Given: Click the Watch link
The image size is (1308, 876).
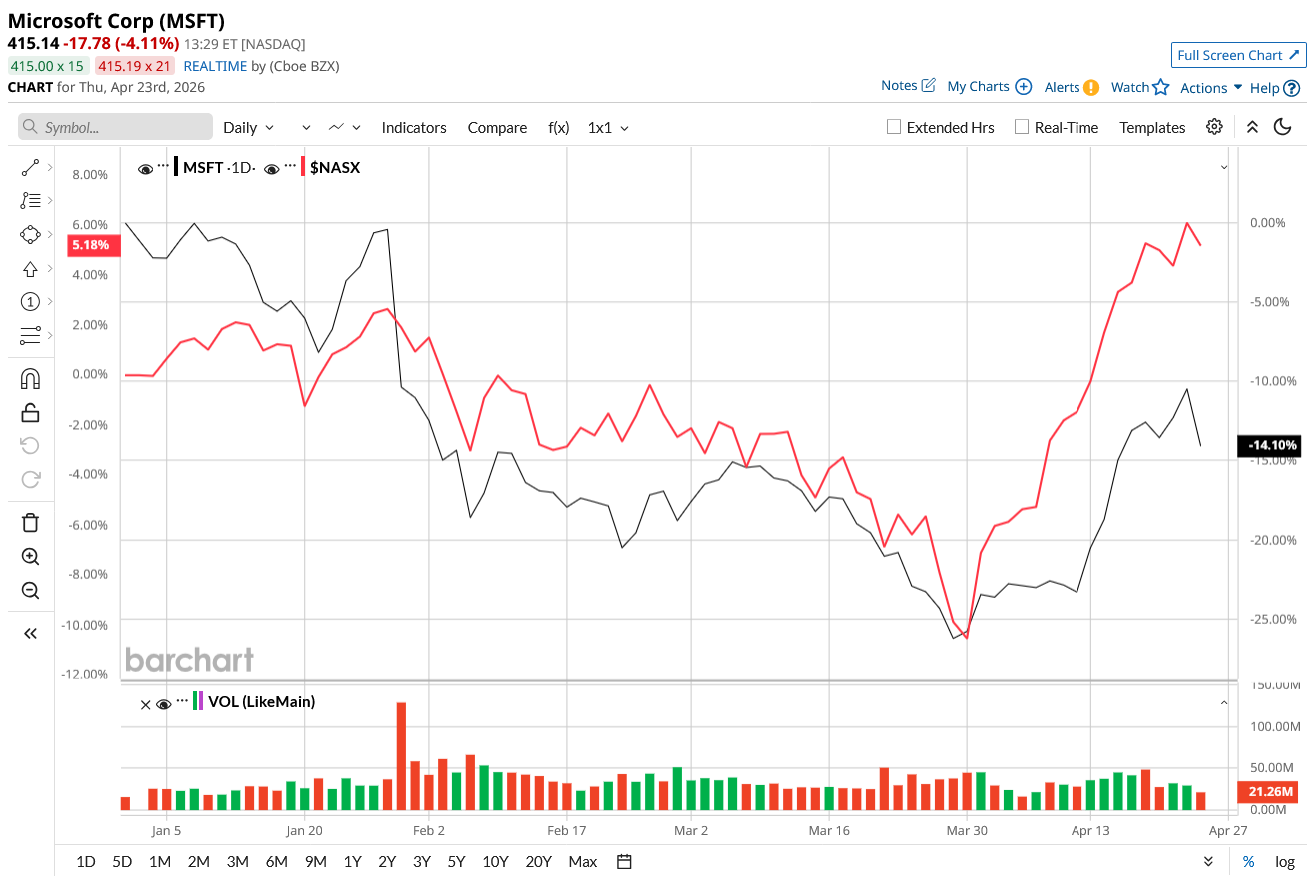Looking at the screenshot, I should click(1130, 87).
